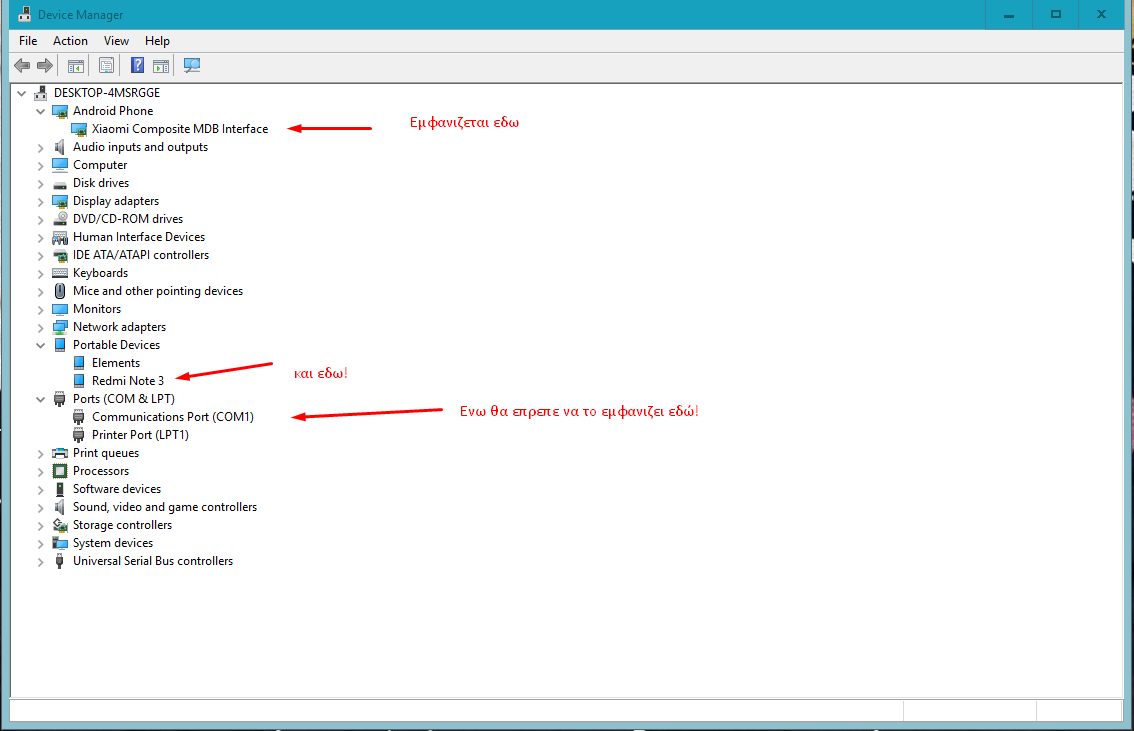Collapse the Ports (COM & LPT) category
Image resolution: width=1134 pixels, height=731 pixels.
40,399
